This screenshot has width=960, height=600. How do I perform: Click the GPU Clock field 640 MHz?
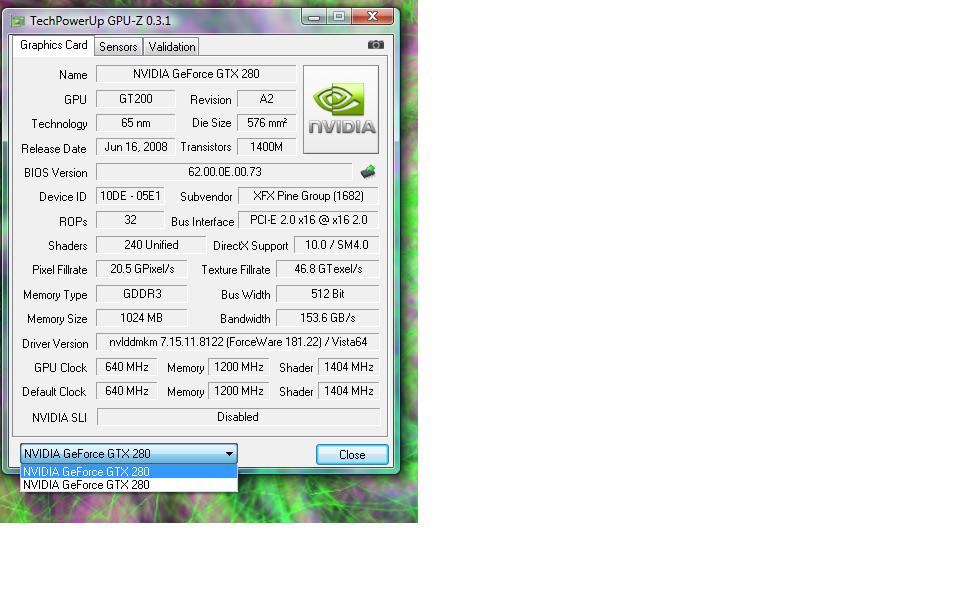[x=127, y=367]
